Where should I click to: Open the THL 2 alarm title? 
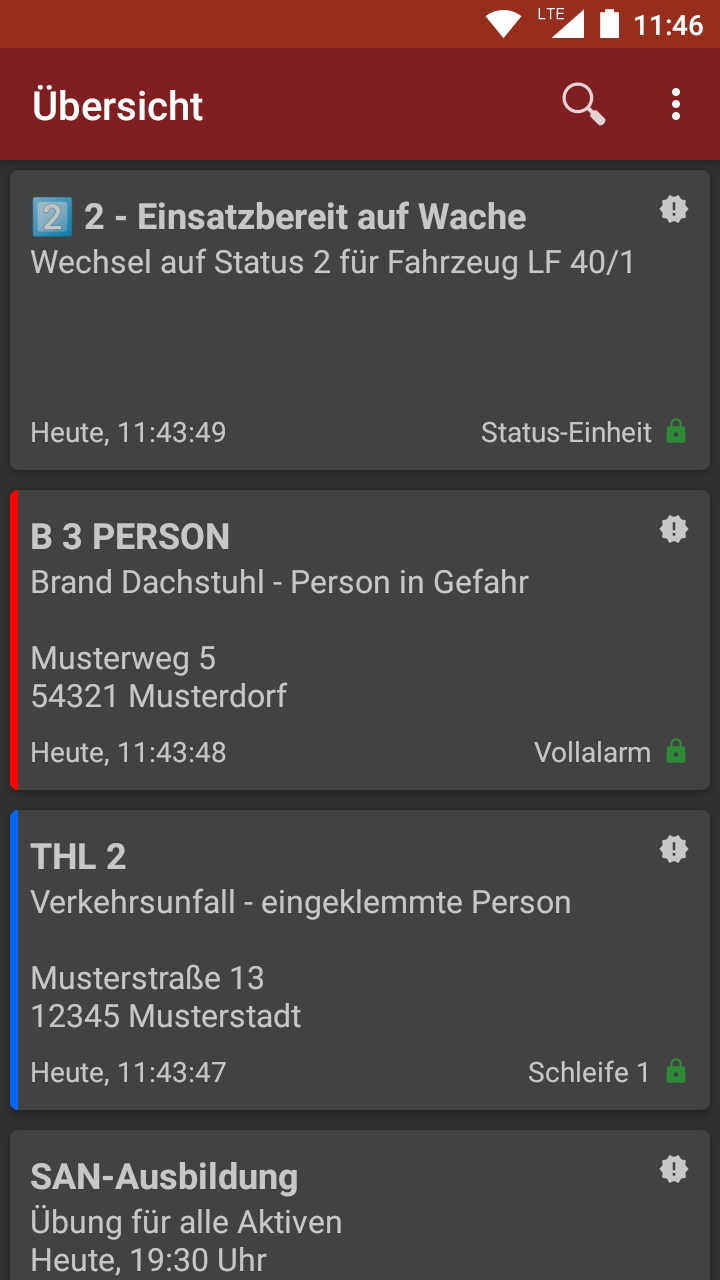pos(78,857)
